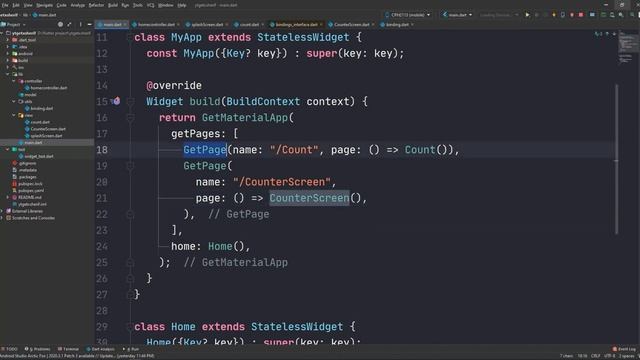The image size is (640, 360).
Task: Click the override gutter icon on line 15
Action: [x=116, y=101]
